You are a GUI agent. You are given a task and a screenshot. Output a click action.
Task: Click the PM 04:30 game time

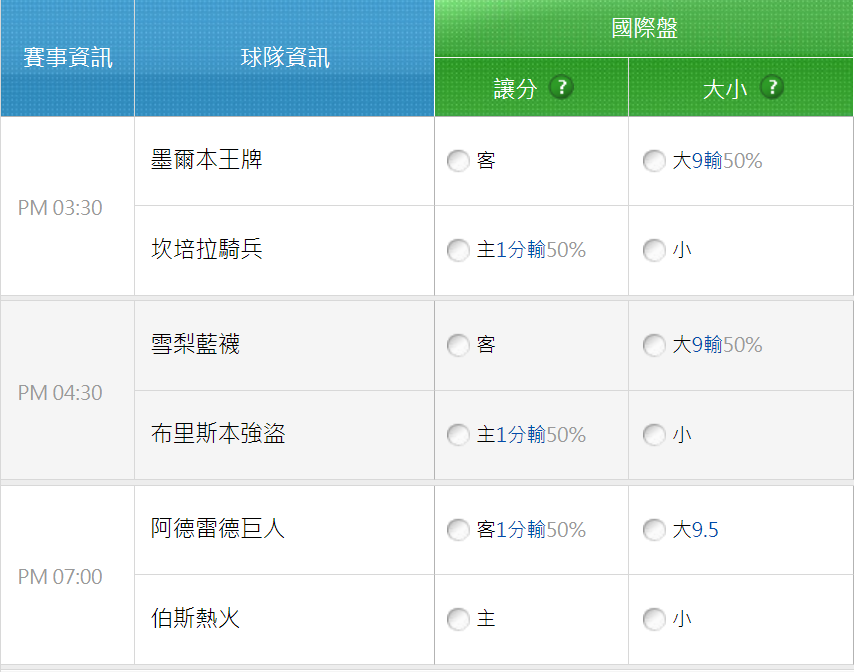point(60,393)
